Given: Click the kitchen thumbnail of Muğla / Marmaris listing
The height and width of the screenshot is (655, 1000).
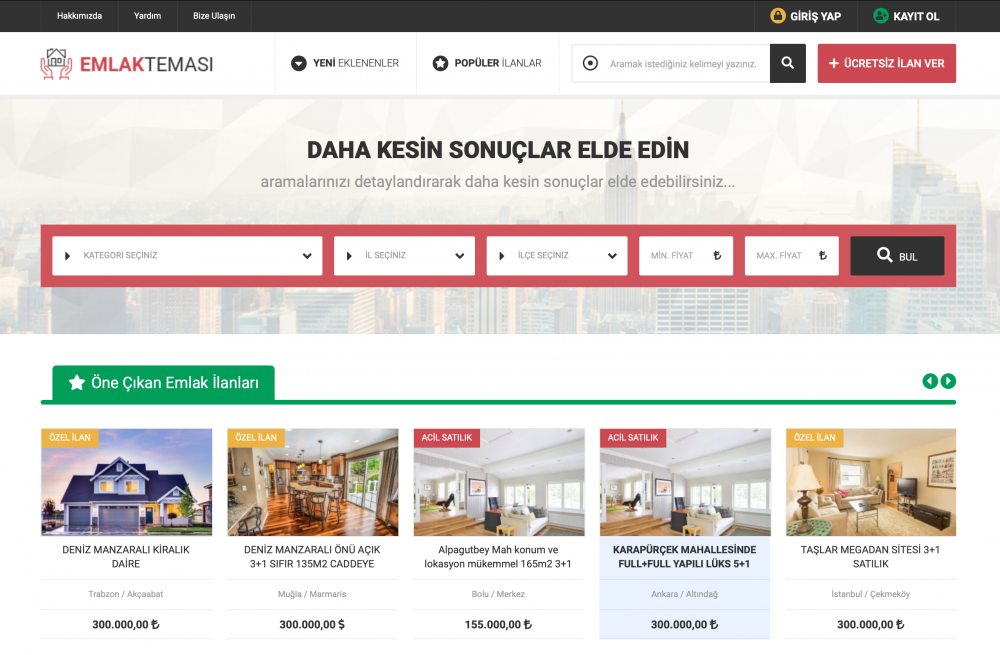Looking at the screenshot, I should coord(312,482).
